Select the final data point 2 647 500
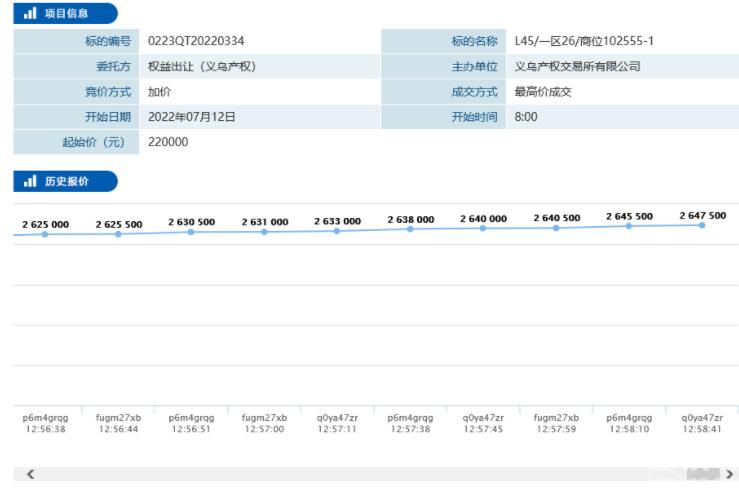739x491 pixels. (x=702, y=225)
